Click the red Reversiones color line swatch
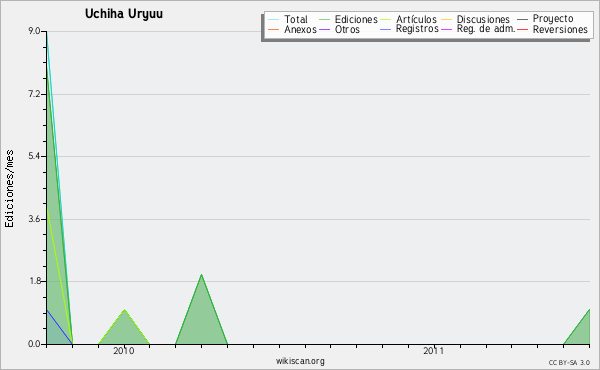 (523, 29)
